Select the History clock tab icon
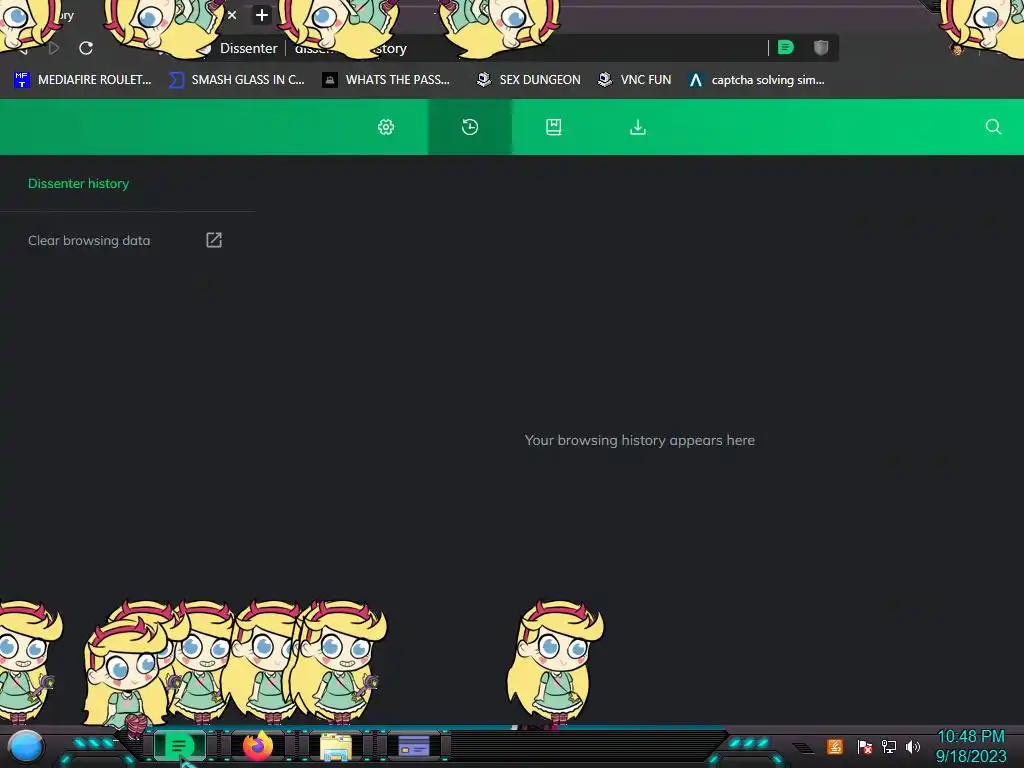The height and width of the screenshot is (768, 1024). click(470, 127)
